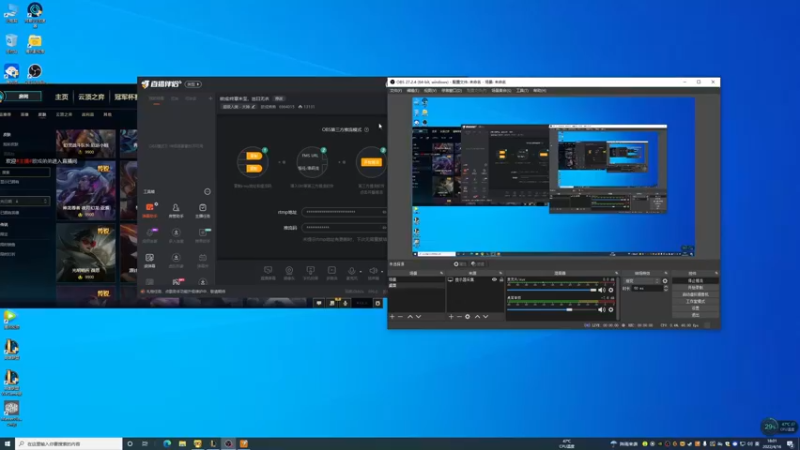
Task: Click 启动虚拟摄像机 in OBS controls
Action: tap(695, 294)
